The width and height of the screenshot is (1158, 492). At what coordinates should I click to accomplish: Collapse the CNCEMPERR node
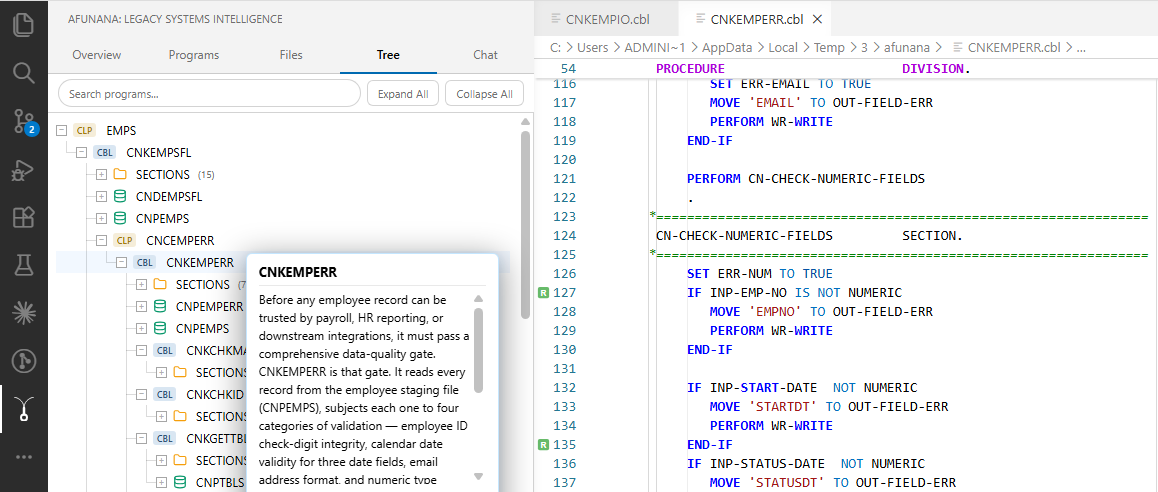(x=101, y=240)
